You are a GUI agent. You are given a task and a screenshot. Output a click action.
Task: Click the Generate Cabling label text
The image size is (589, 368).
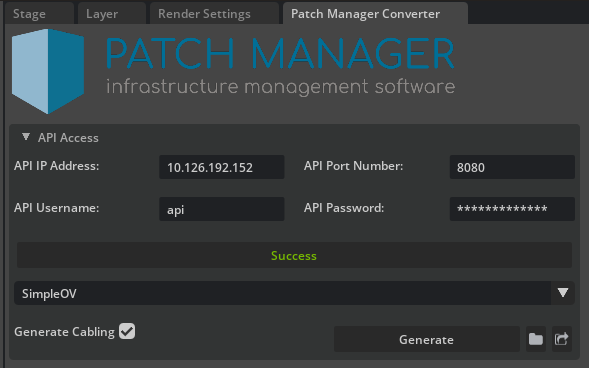[x=64, y=332]
